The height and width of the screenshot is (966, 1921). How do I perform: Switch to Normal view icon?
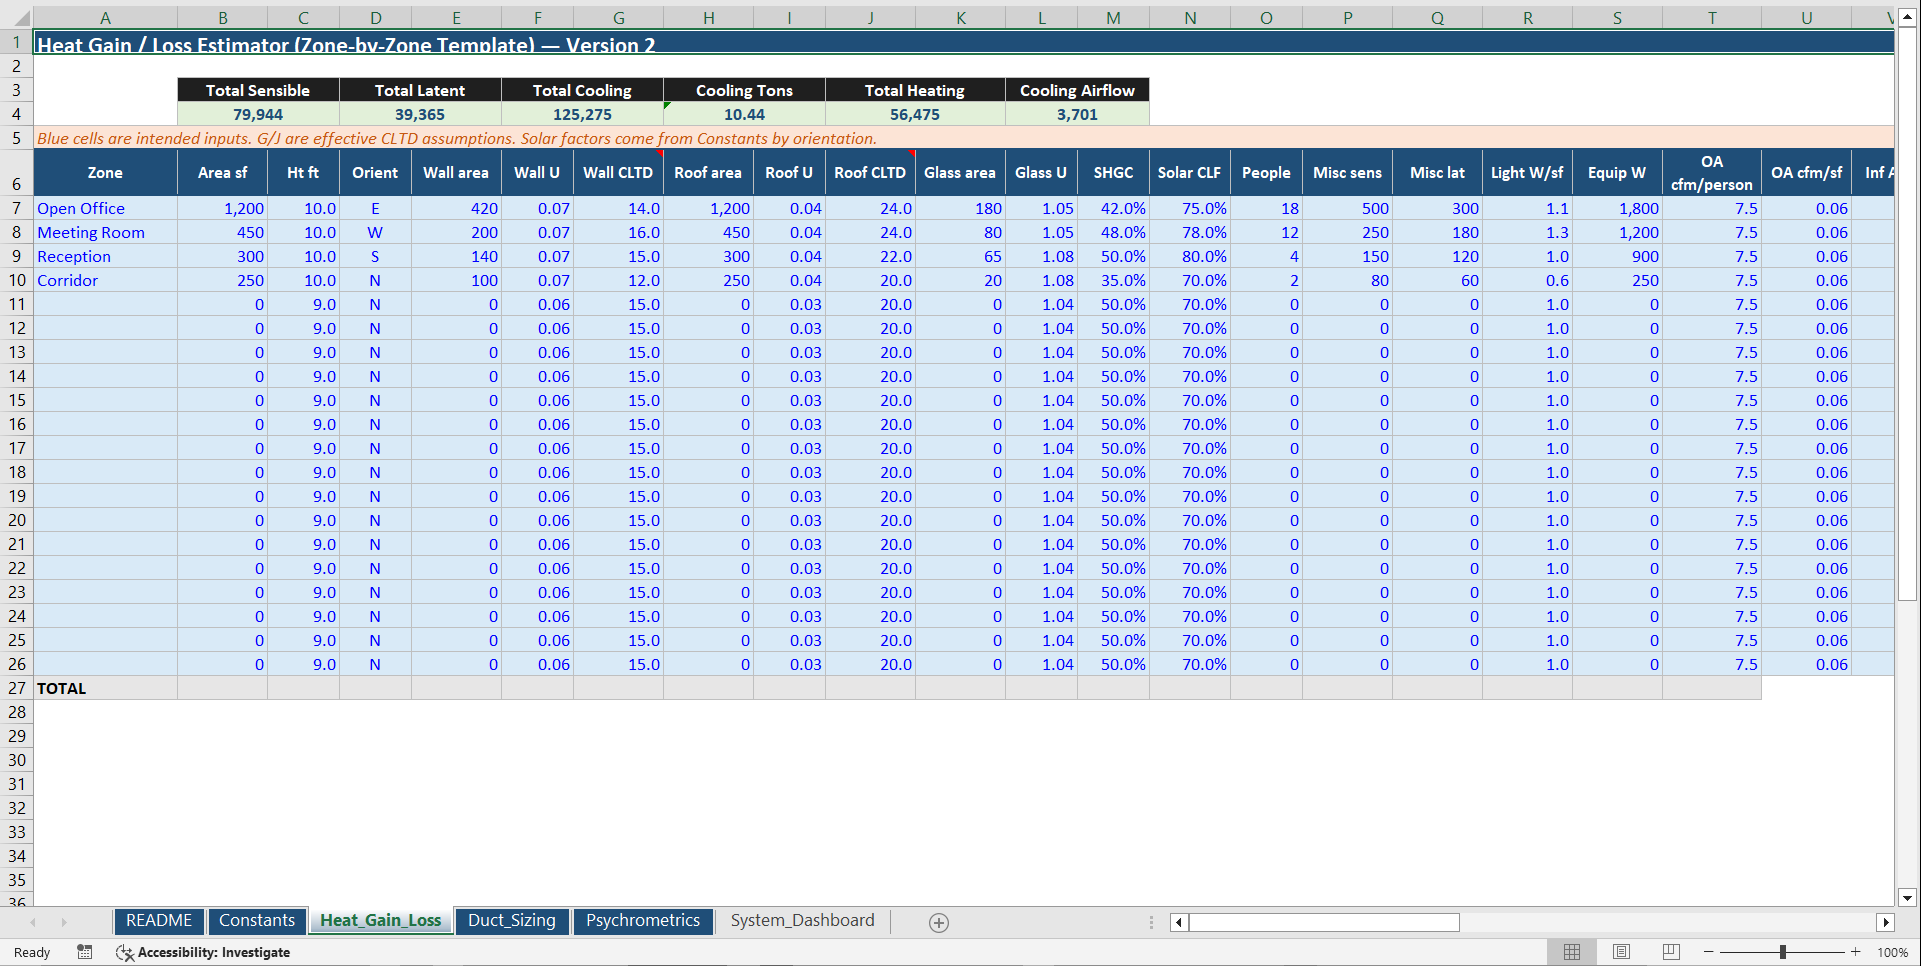tap(1572, 951)
